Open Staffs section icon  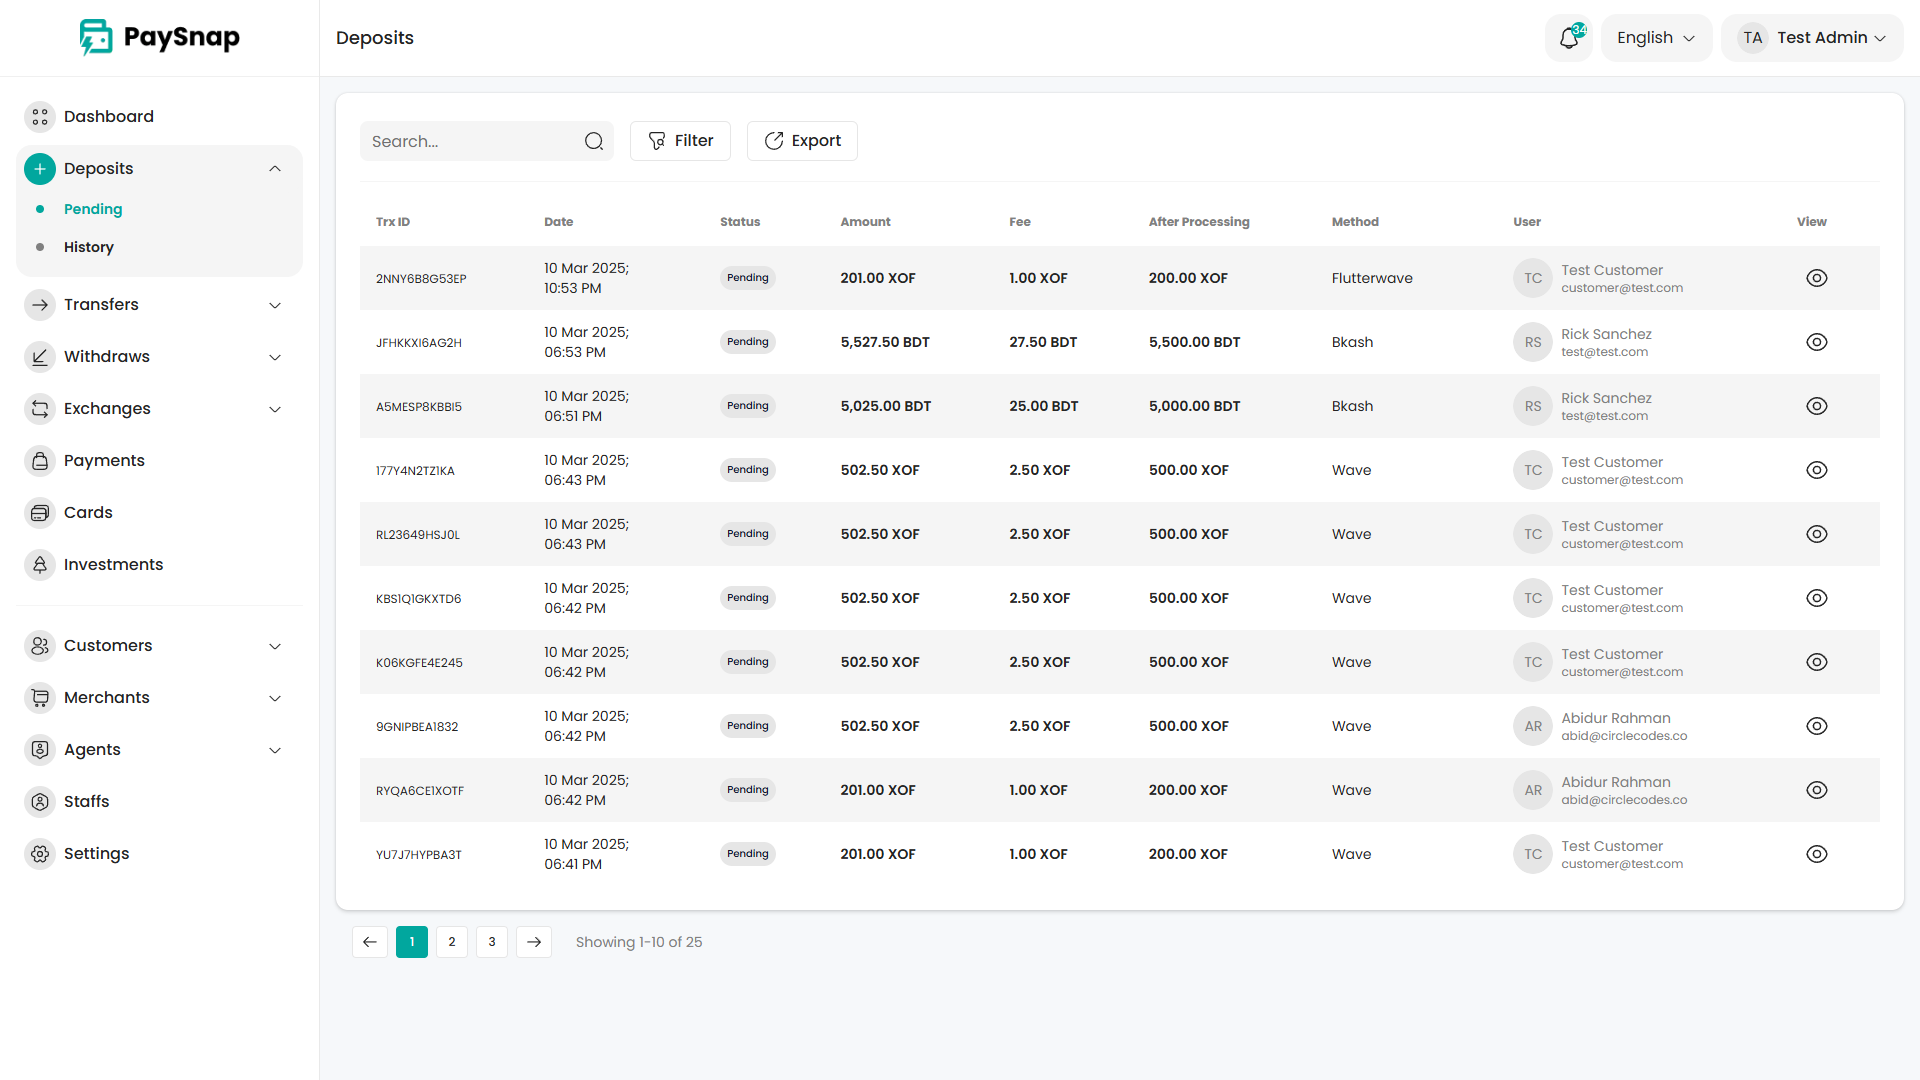tap(40, 802)
